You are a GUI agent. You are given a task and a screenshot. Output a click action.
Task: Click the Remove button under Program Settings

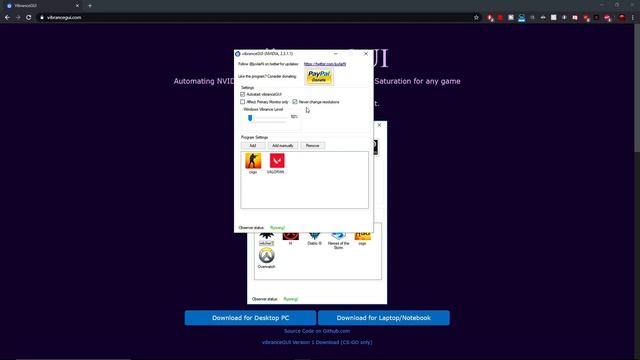click(313, 146)
